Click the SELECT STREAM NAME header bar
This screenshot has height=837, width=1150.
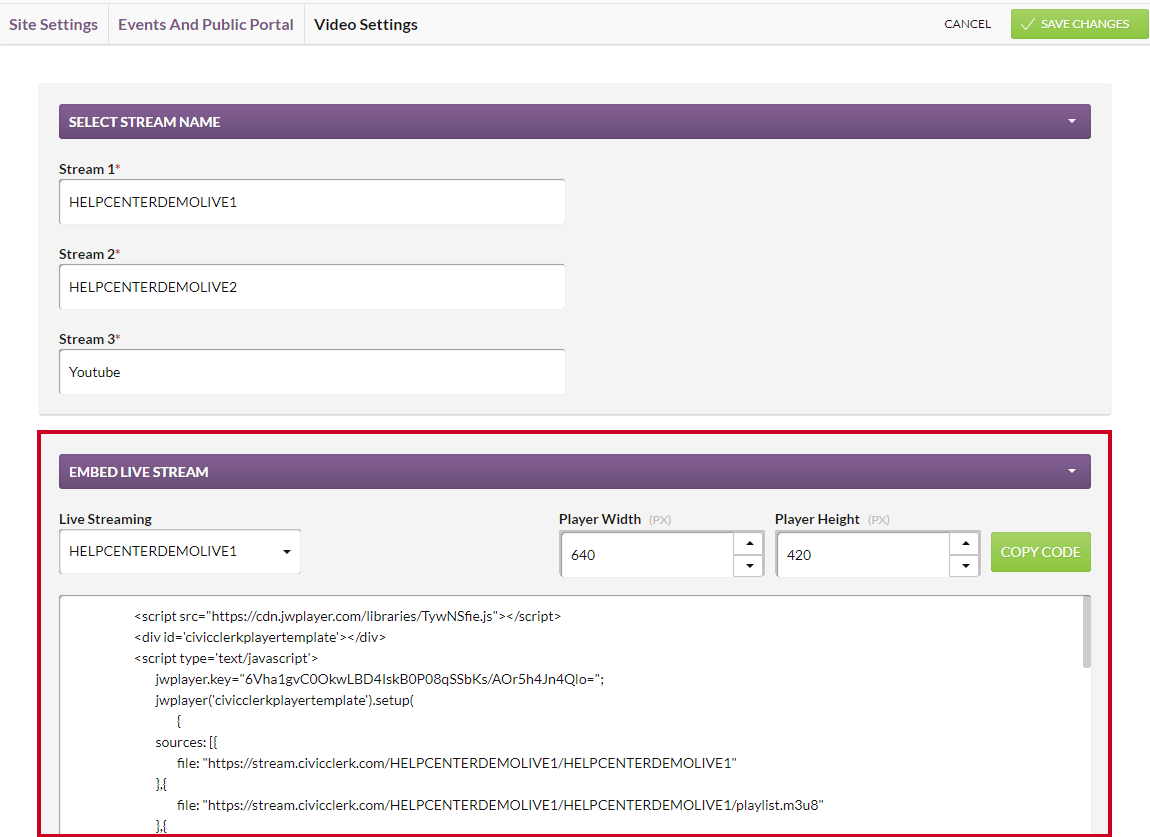click(574, 121)
